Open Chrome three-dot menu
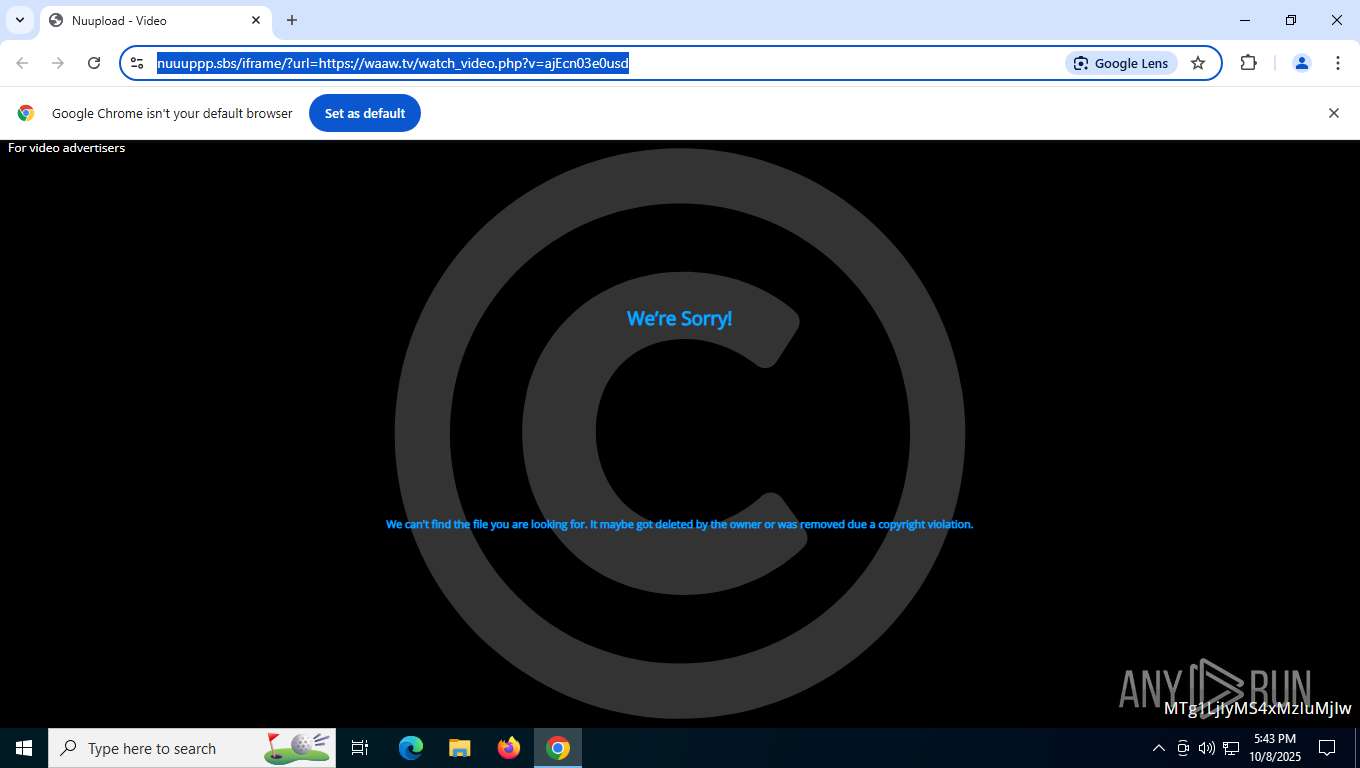 [x=1338, y=63]
